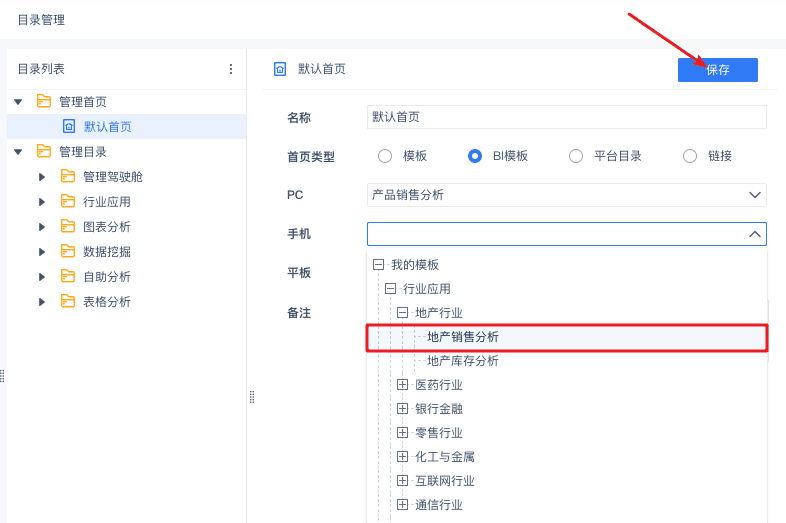Click the 数据挖掘 folder icon
The width and height of the screenshot is (786, 523).
68,251
